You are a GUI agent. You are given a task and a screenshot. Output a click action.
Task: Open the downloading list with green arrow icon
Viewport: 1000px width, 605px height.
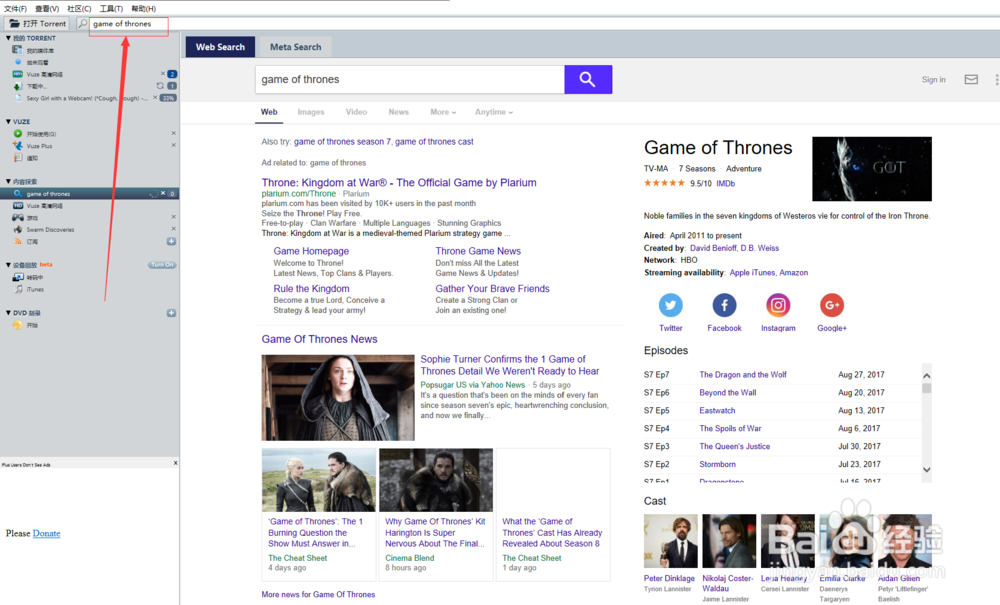(30, 86)
